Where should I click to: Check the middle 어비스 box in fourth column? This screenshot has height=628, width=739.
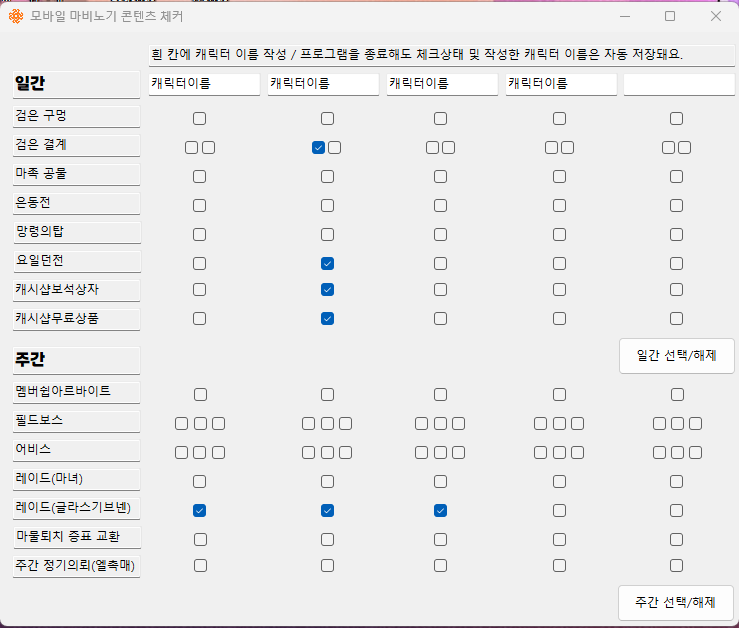559,453
